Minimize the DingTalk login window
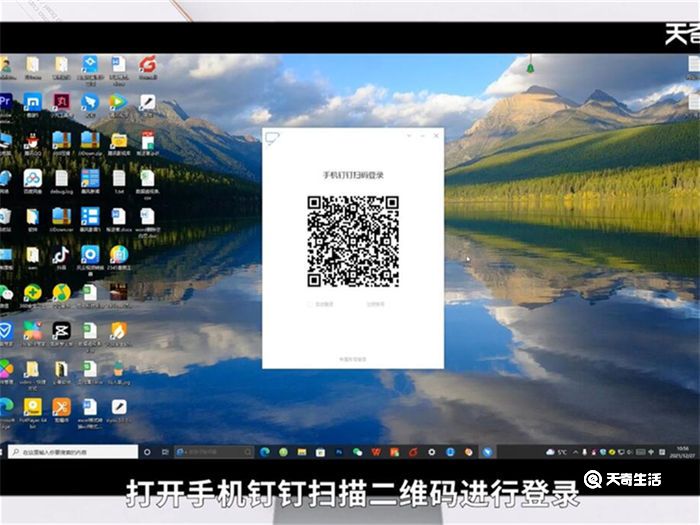 click(422, 135)
